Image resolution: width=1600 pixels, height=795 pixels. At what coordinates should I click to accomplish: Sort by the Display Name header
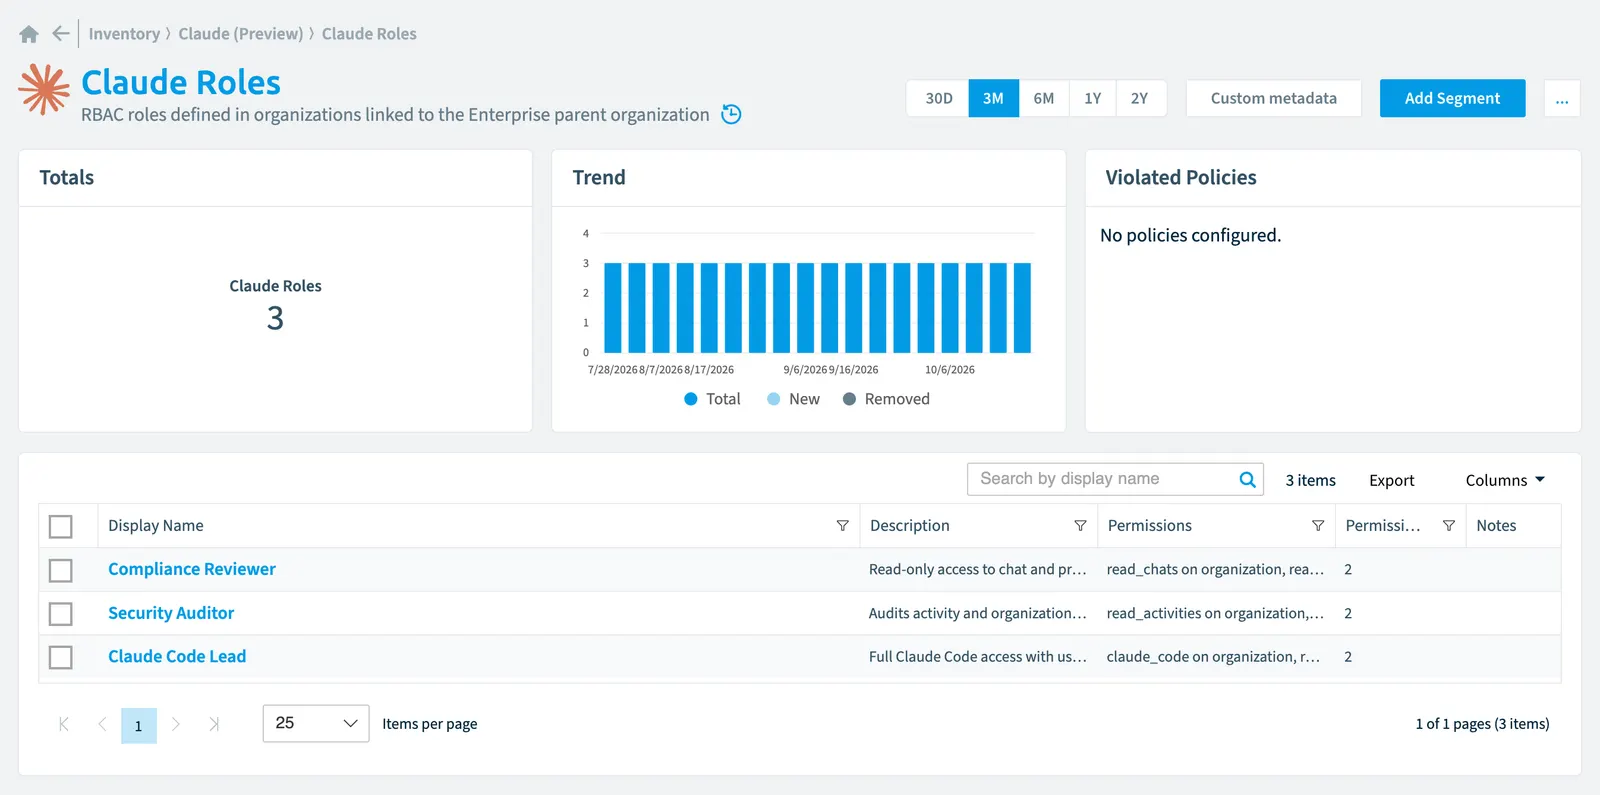(x=156, y=526)
